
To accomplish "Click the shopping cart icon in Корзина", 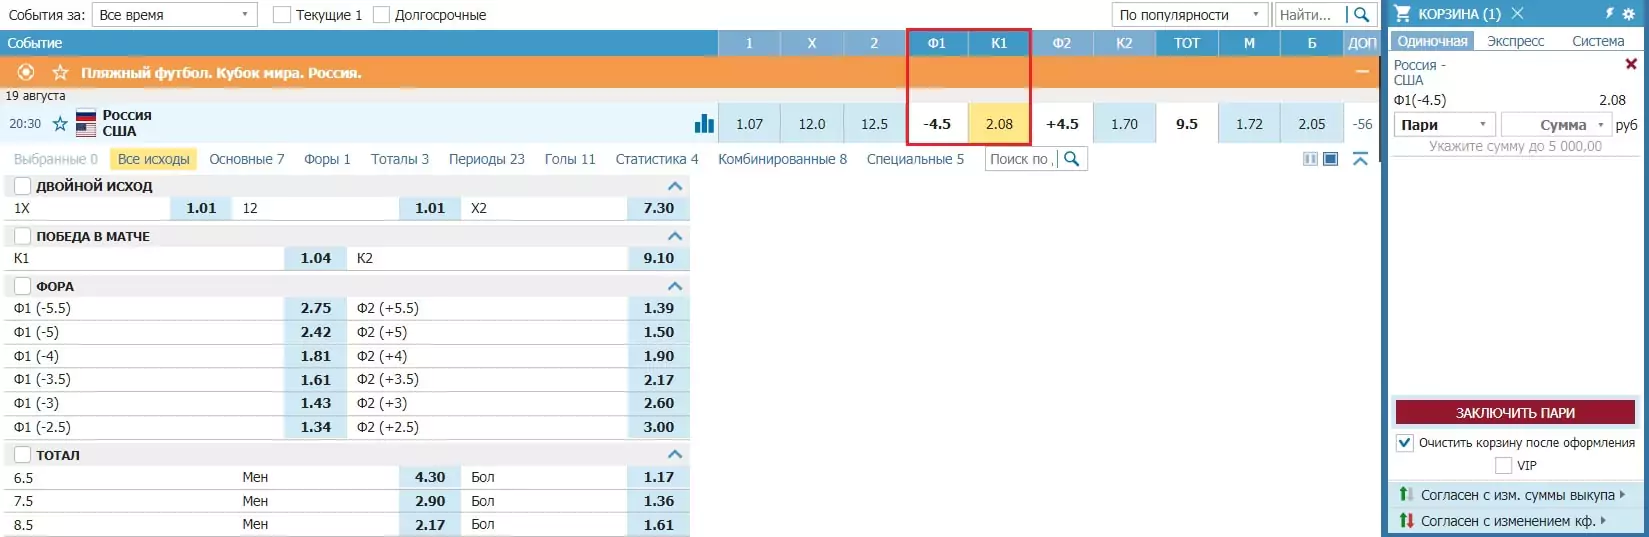I will 1402,13.
